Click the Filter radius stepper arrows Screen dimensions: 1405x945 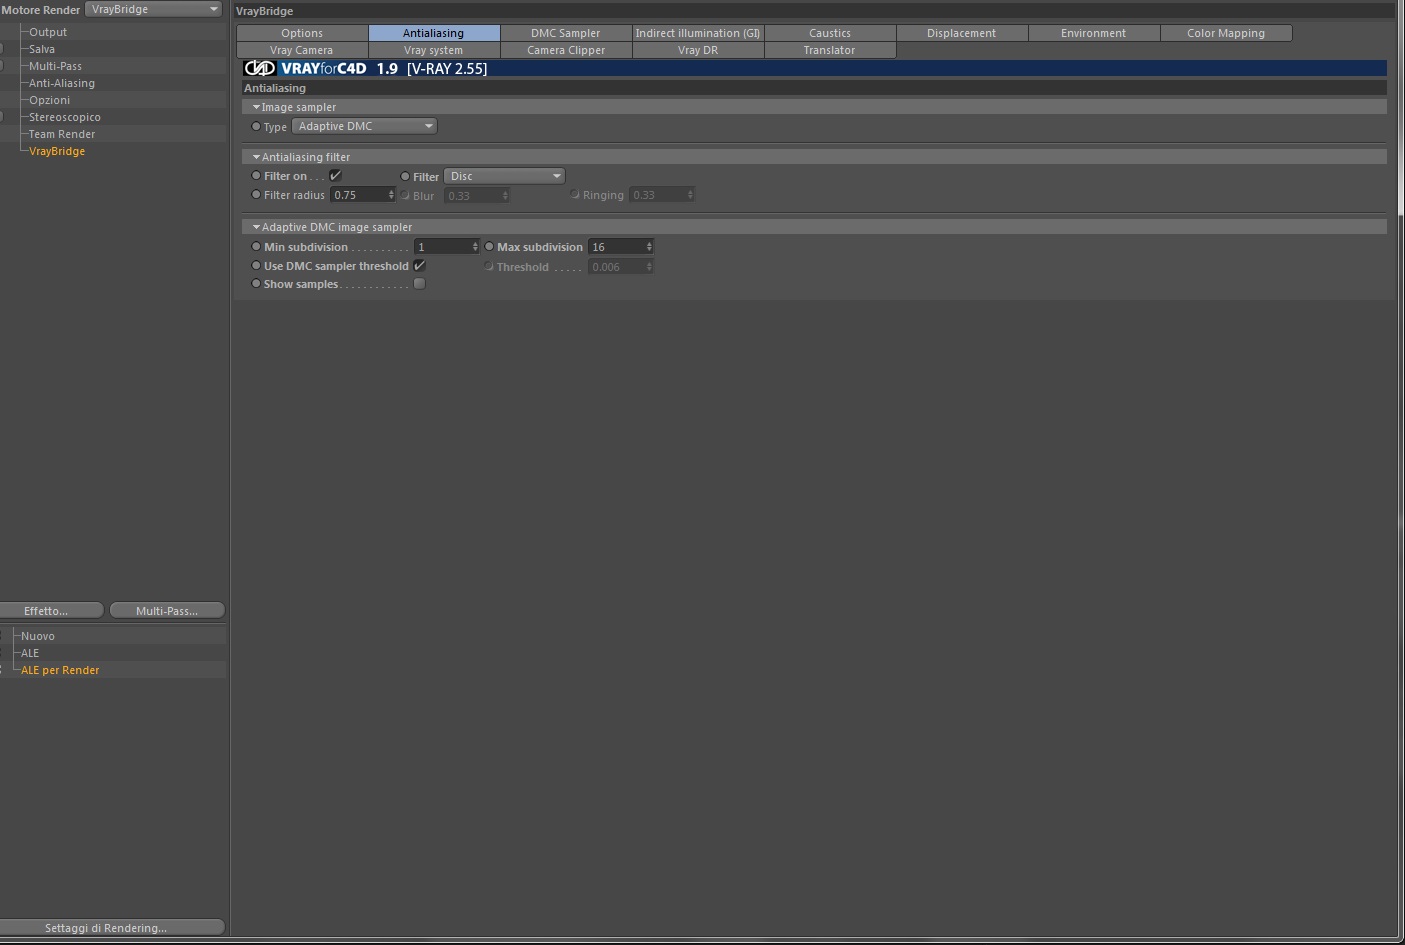391,195
